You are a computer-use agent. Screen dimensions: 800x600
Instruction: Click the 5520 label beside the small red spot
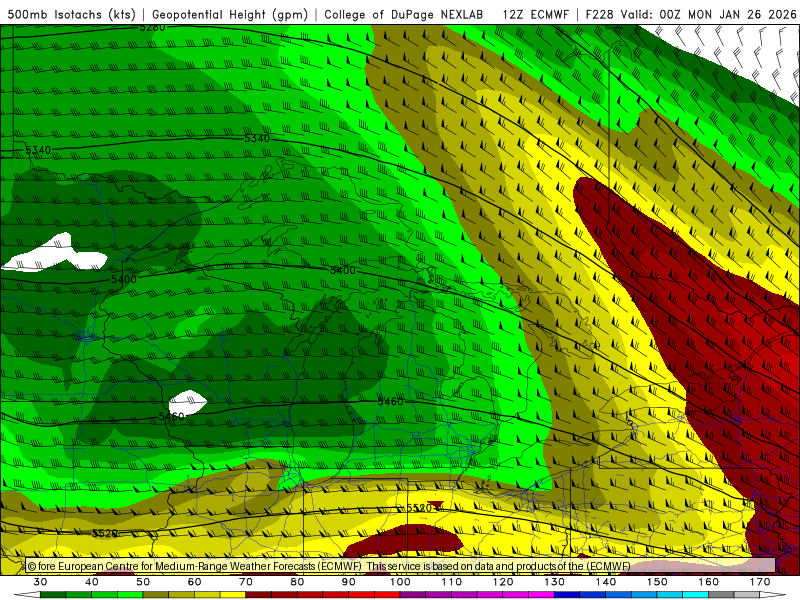pos(419,508)
